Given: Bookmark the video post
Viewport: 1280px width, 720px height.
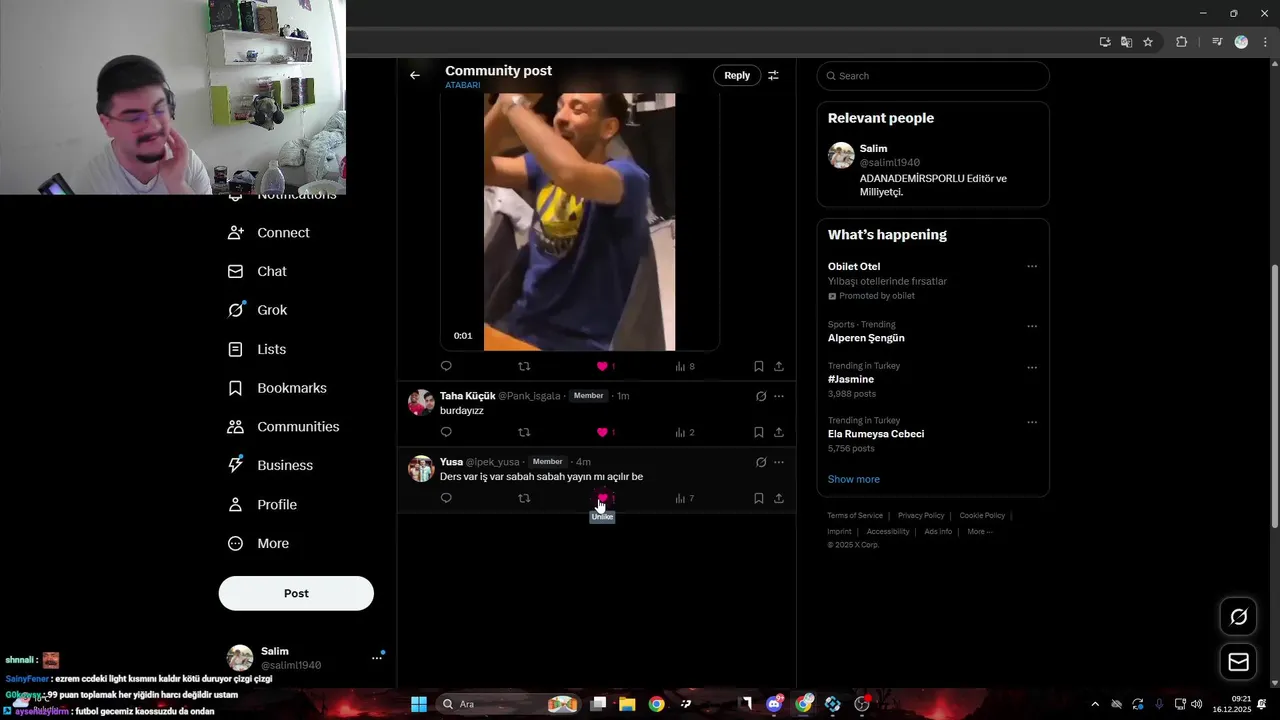Looking at the screenshot, I should click(x=759, y=366).
